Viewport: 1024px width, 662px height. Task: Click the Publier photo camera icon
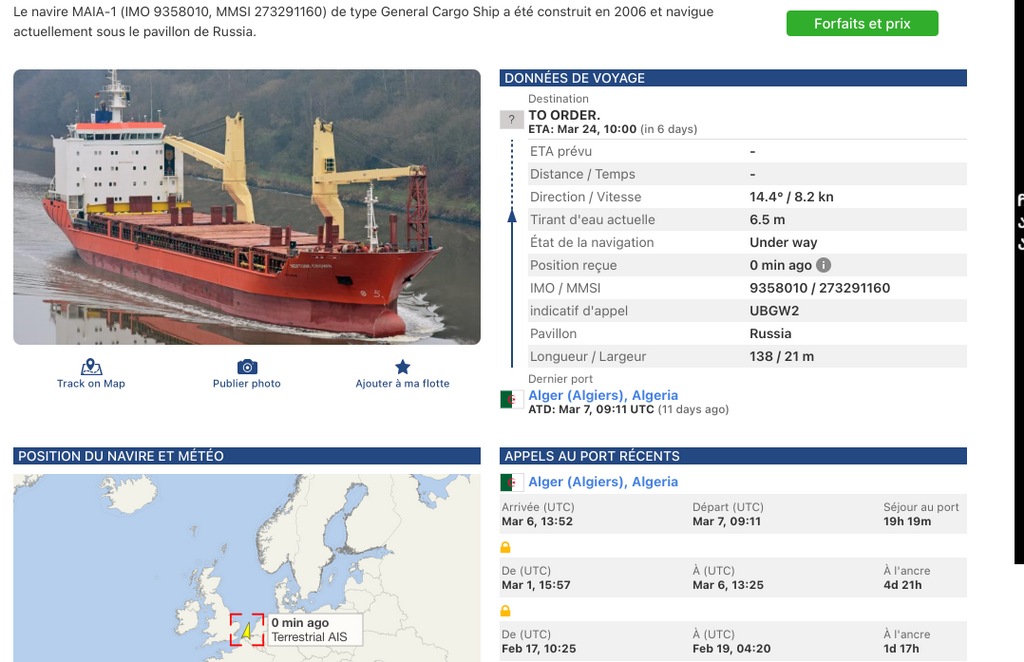pyautogui.click(x=247, y=367)
